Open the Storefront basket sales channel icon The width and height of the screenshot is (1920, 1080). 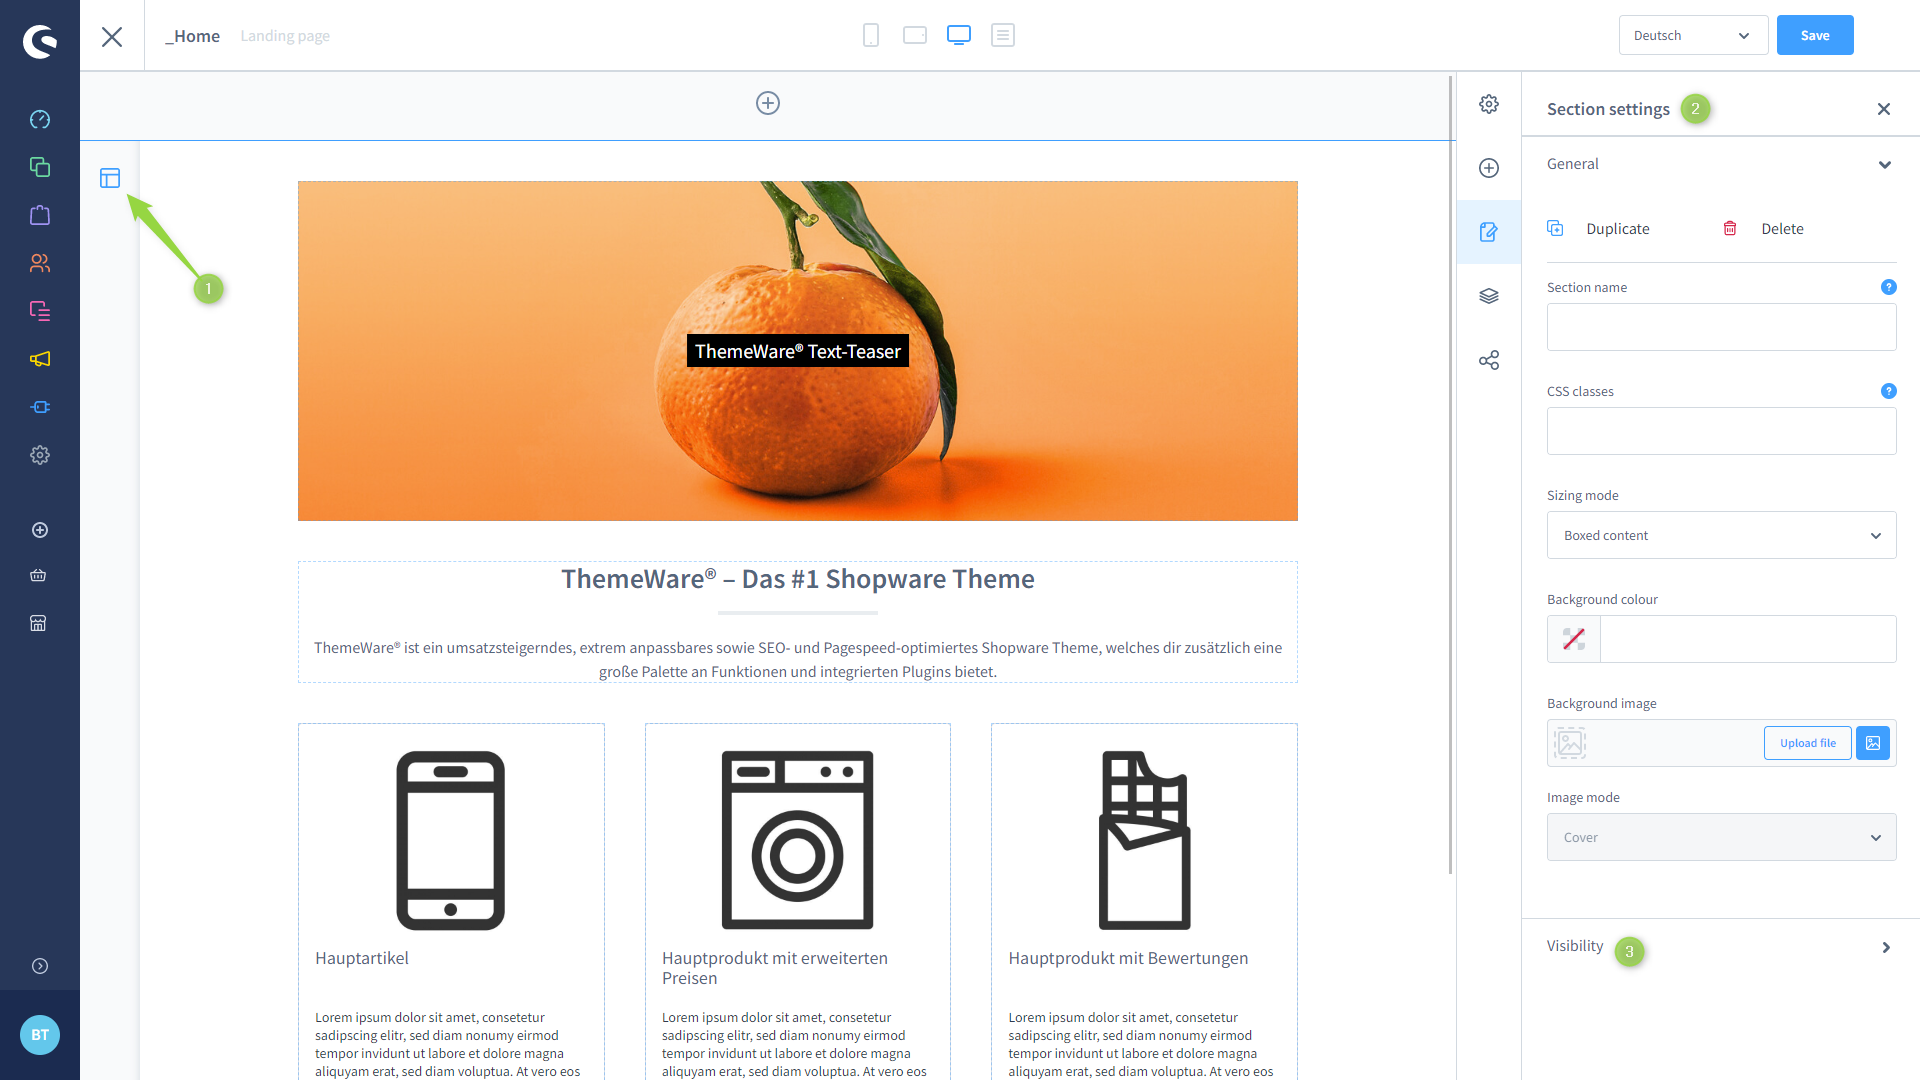click(x=38, y=575)
